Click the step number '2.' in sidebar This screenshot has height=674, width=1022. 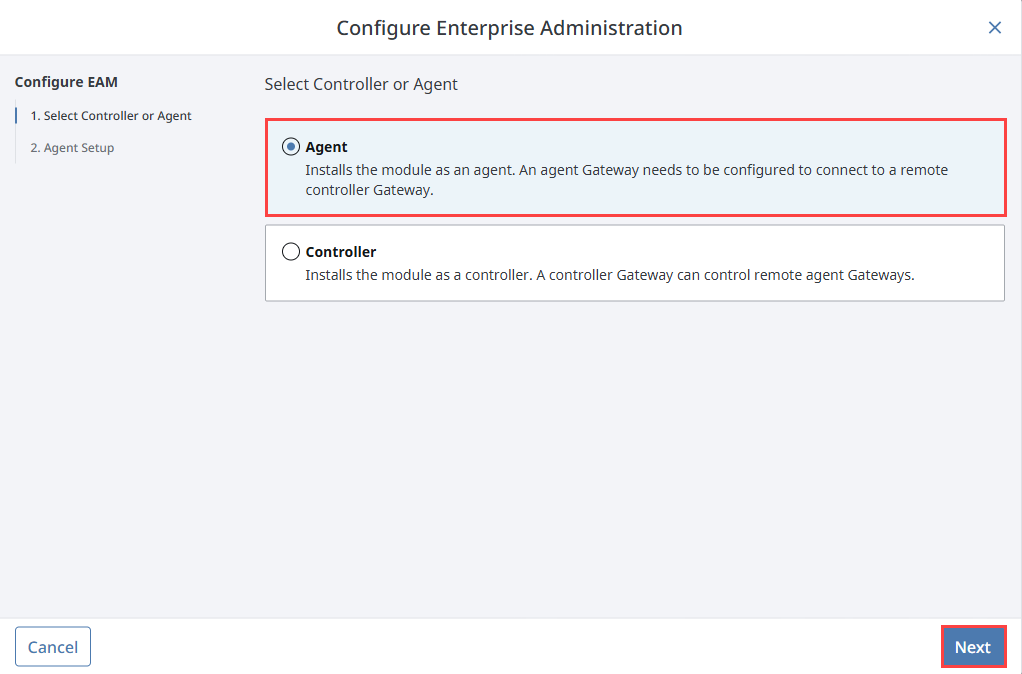(x=35, y=148)
